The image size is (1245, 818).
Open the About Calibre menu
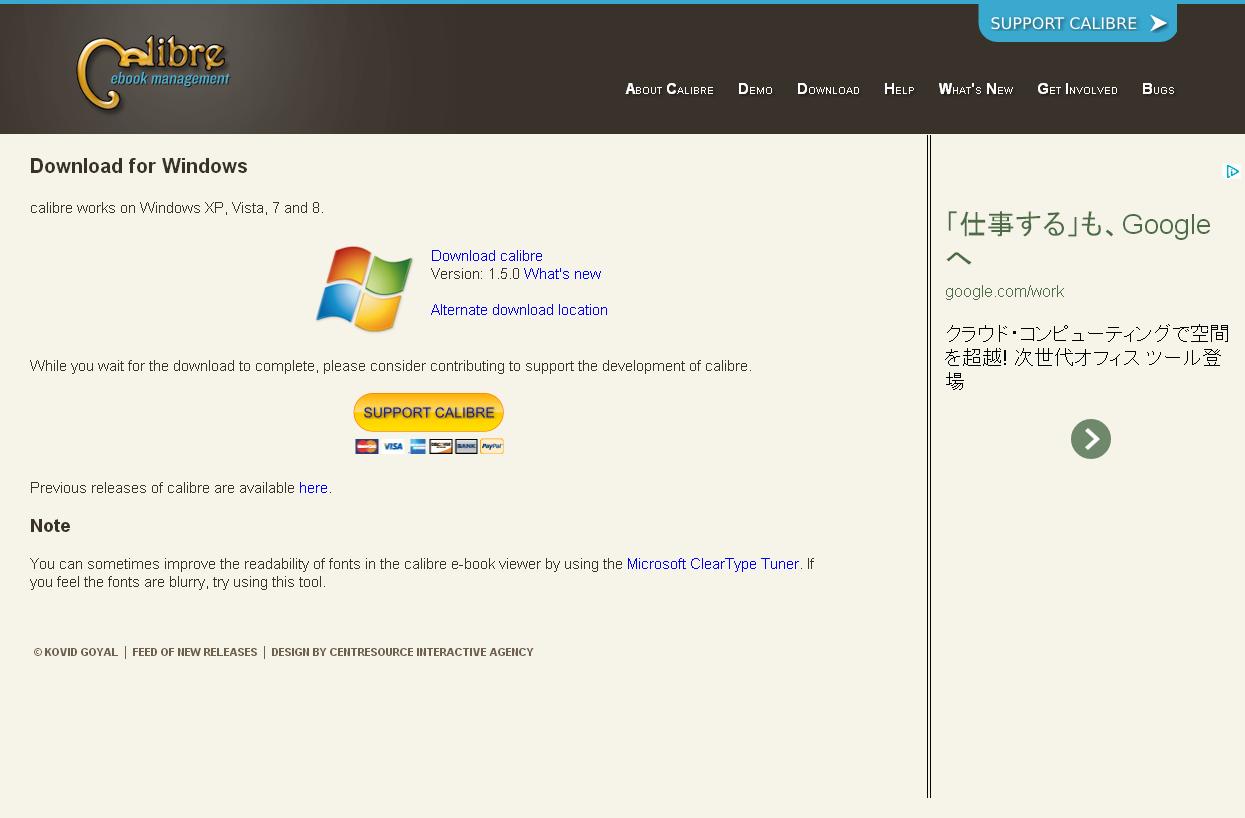pyautogui.click(x=669, y=89)
